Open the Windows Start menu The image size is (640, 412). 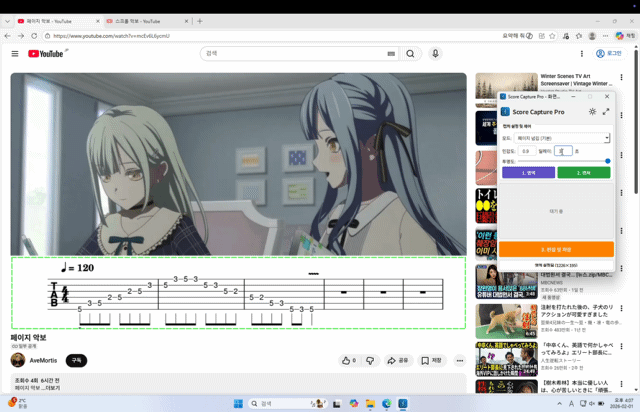pos(238,403)
